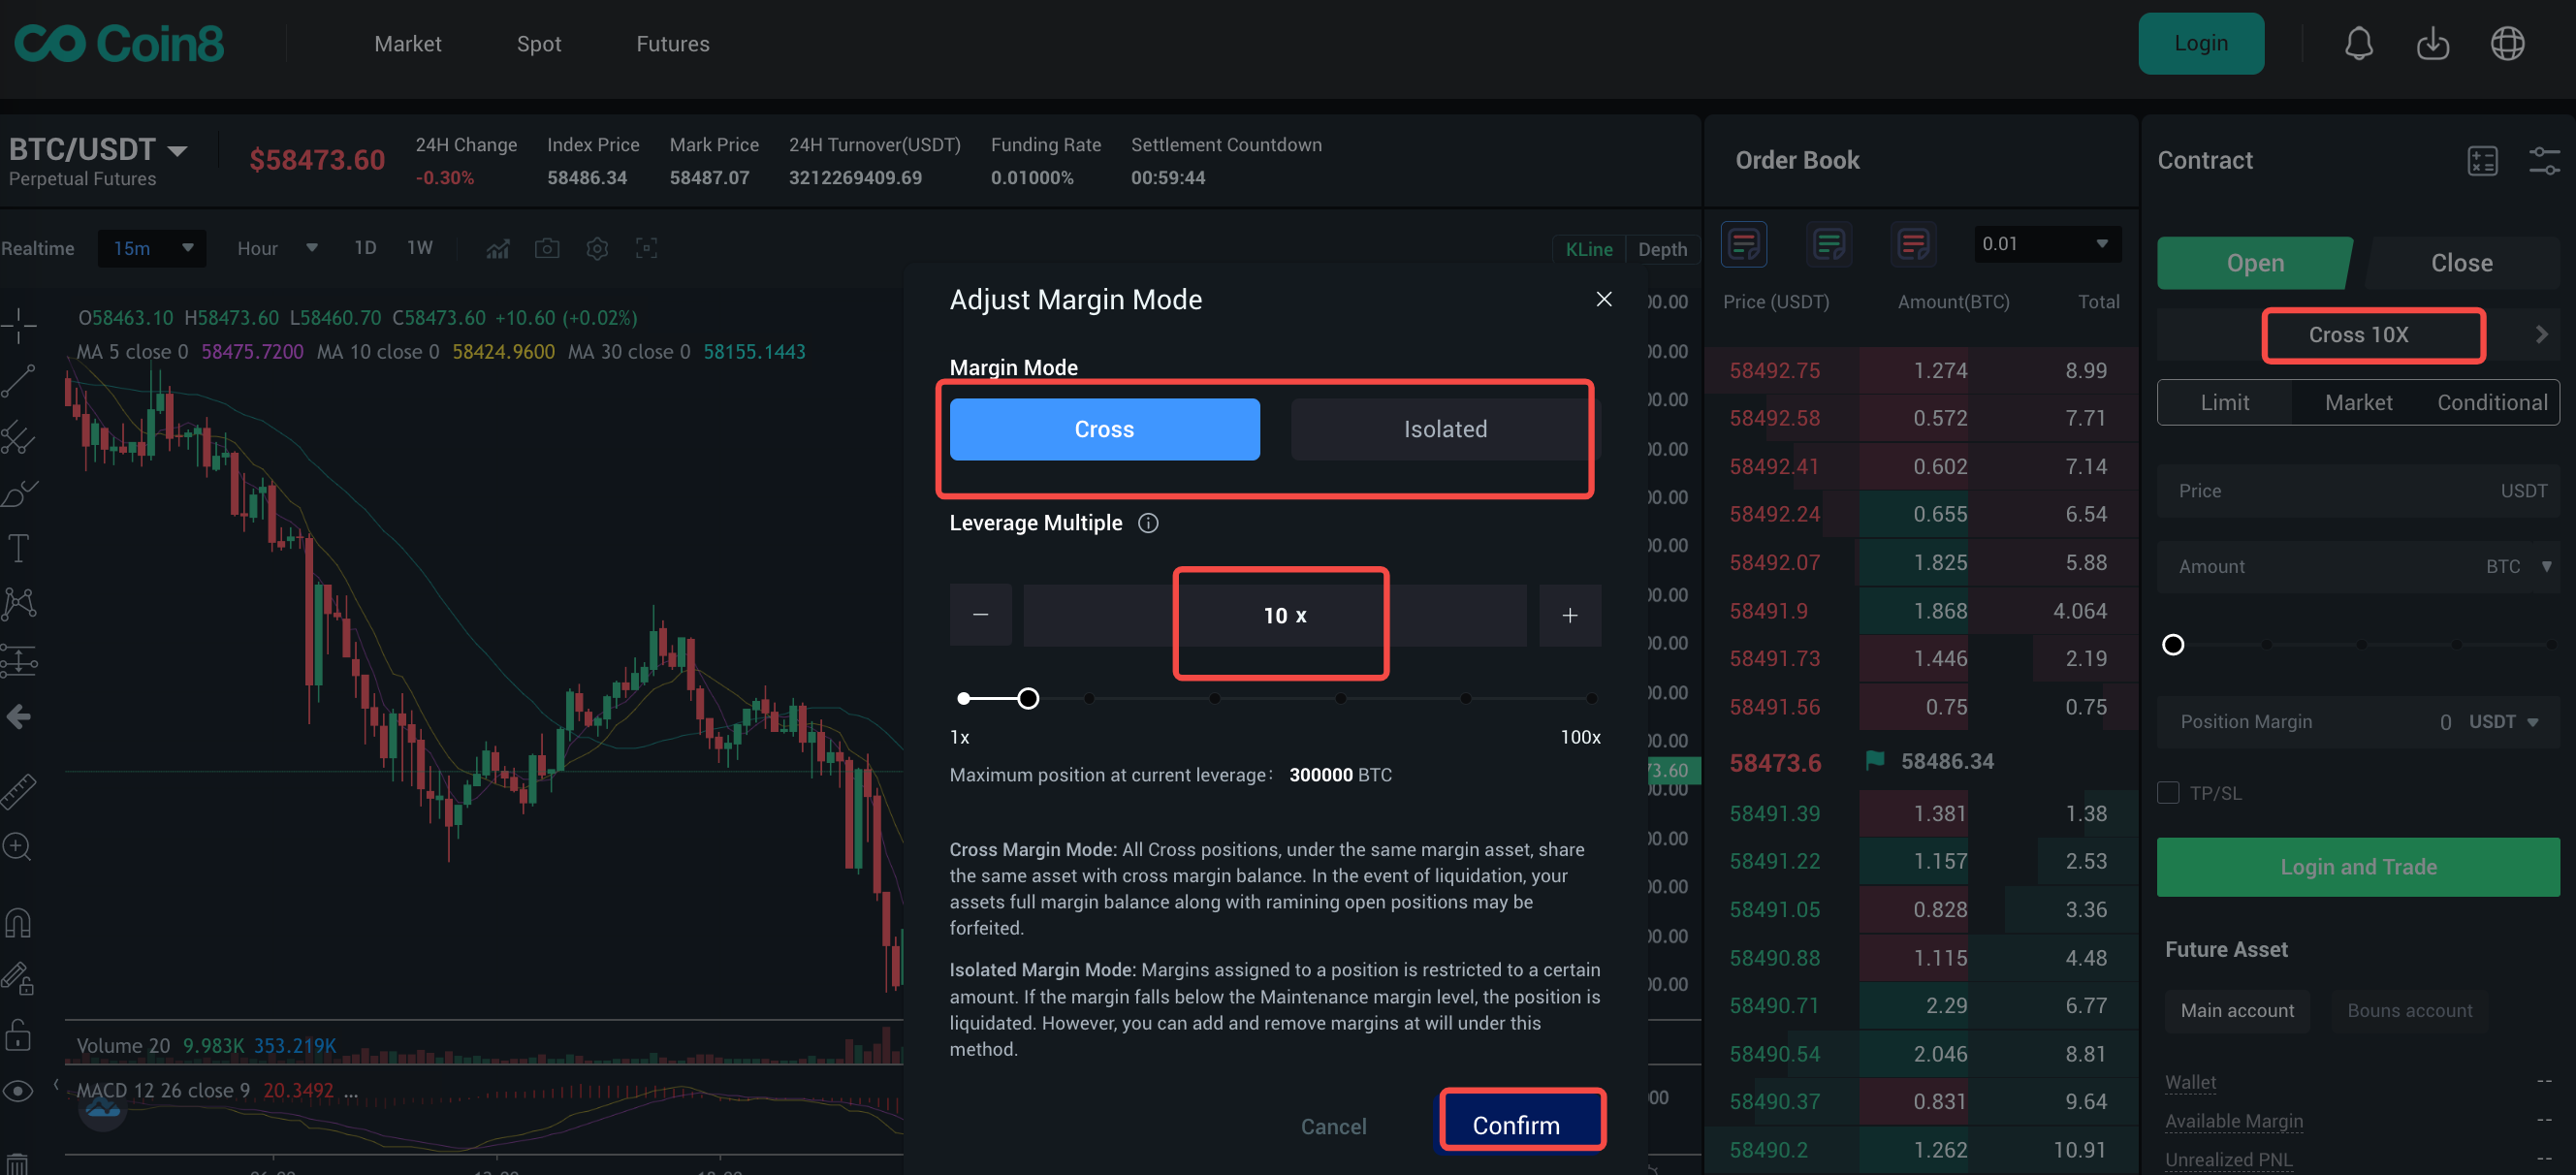
Task: Click the chart screenshot camera icon
Action: (x=547, y=248)
